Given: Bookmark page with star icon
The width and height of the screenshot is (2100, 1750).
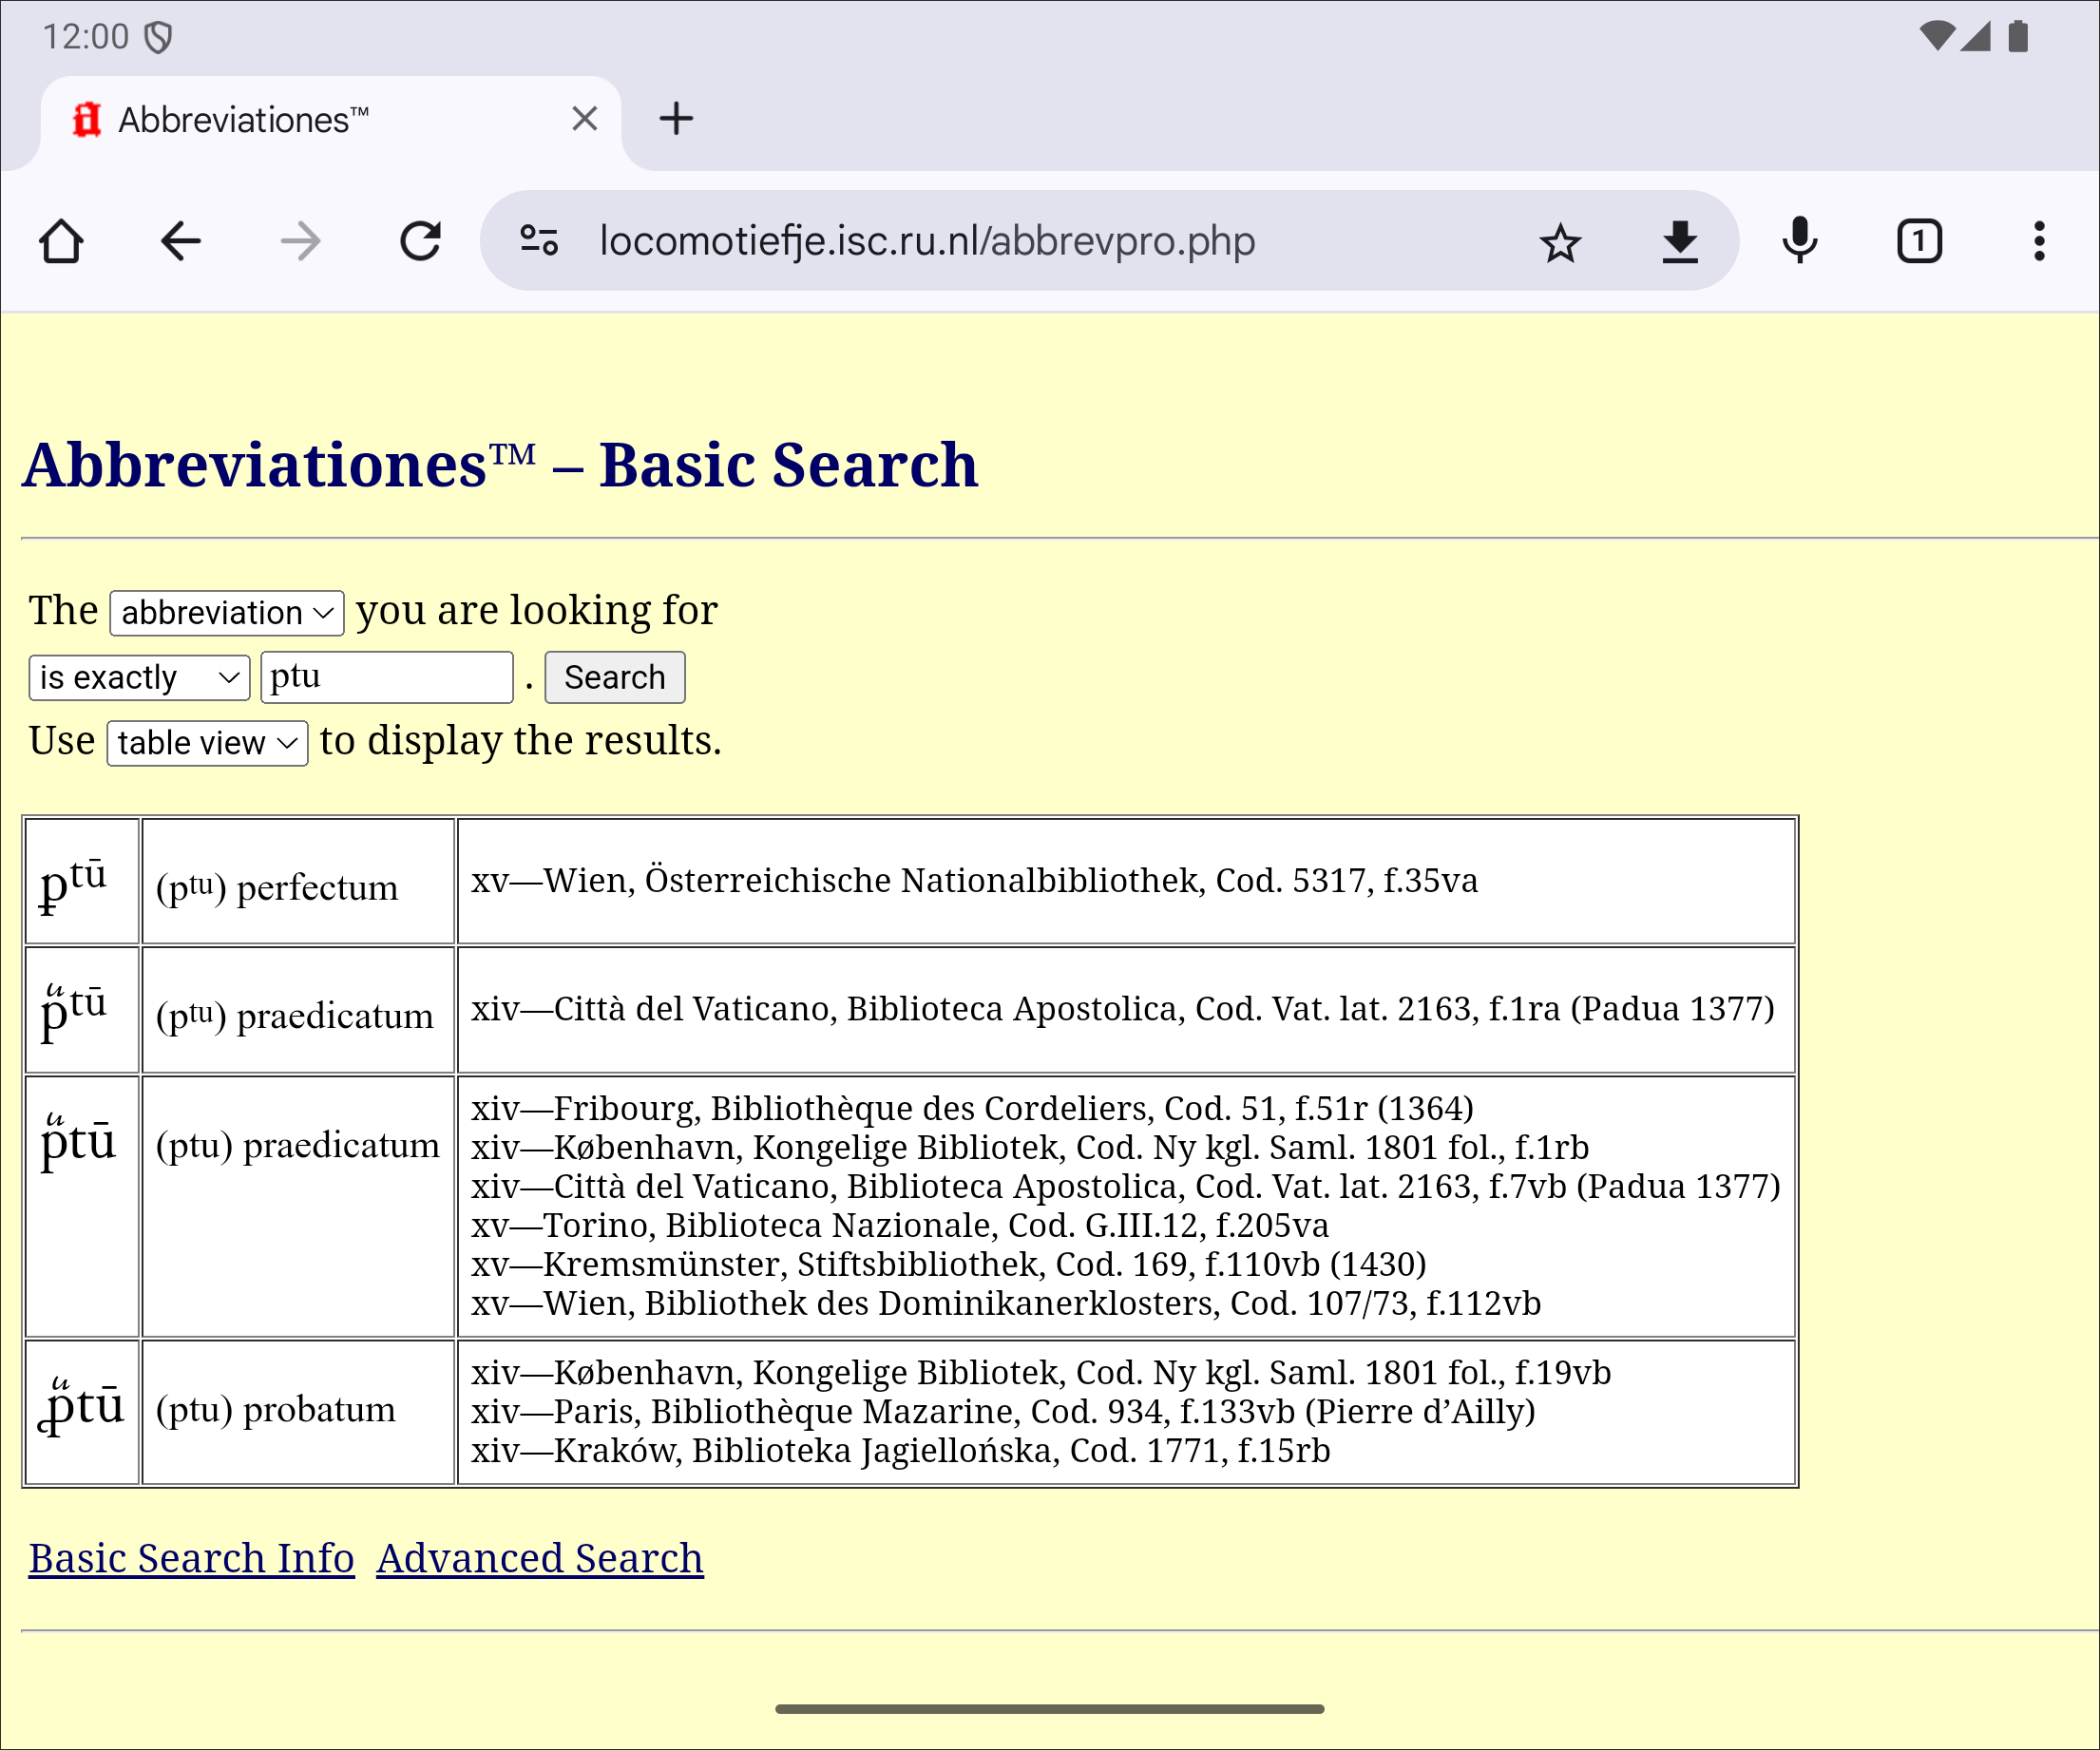Looking at the screenshot, I should [x=1559, y=243].
